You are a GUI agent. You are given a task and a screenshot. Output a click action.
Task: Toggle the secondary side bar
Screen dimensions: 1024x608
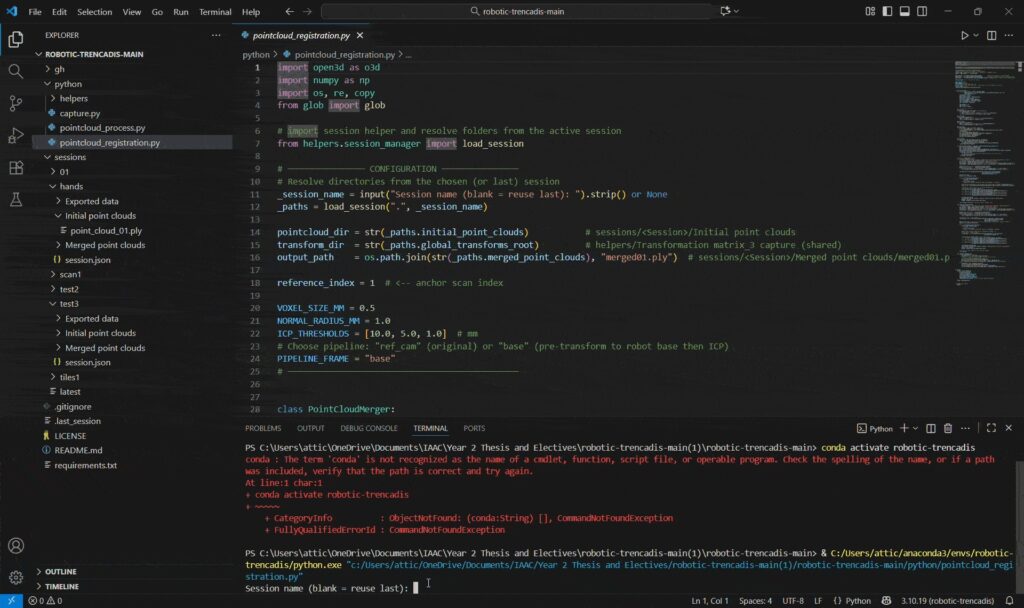(922, 12)
